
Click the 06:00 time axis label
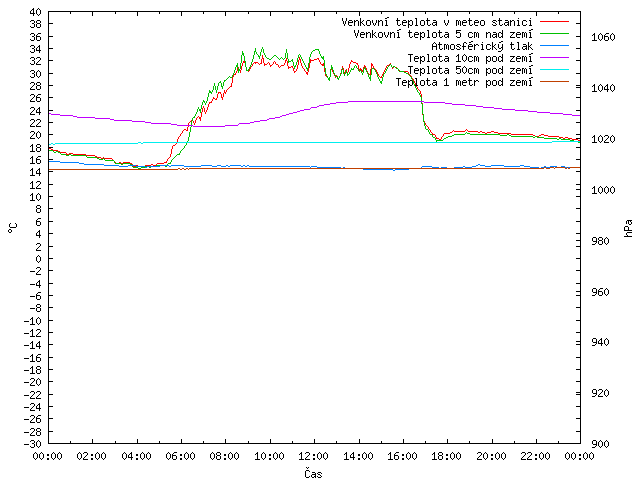tap(180, 456)
